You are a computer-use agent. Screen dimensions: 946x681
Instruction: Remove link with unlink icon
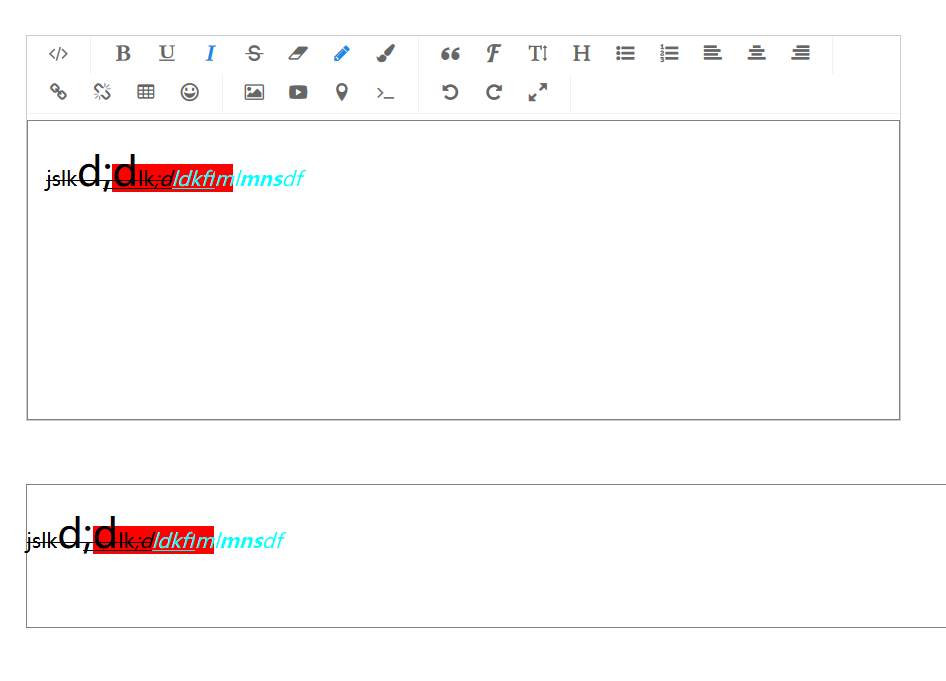coord(102,92)
